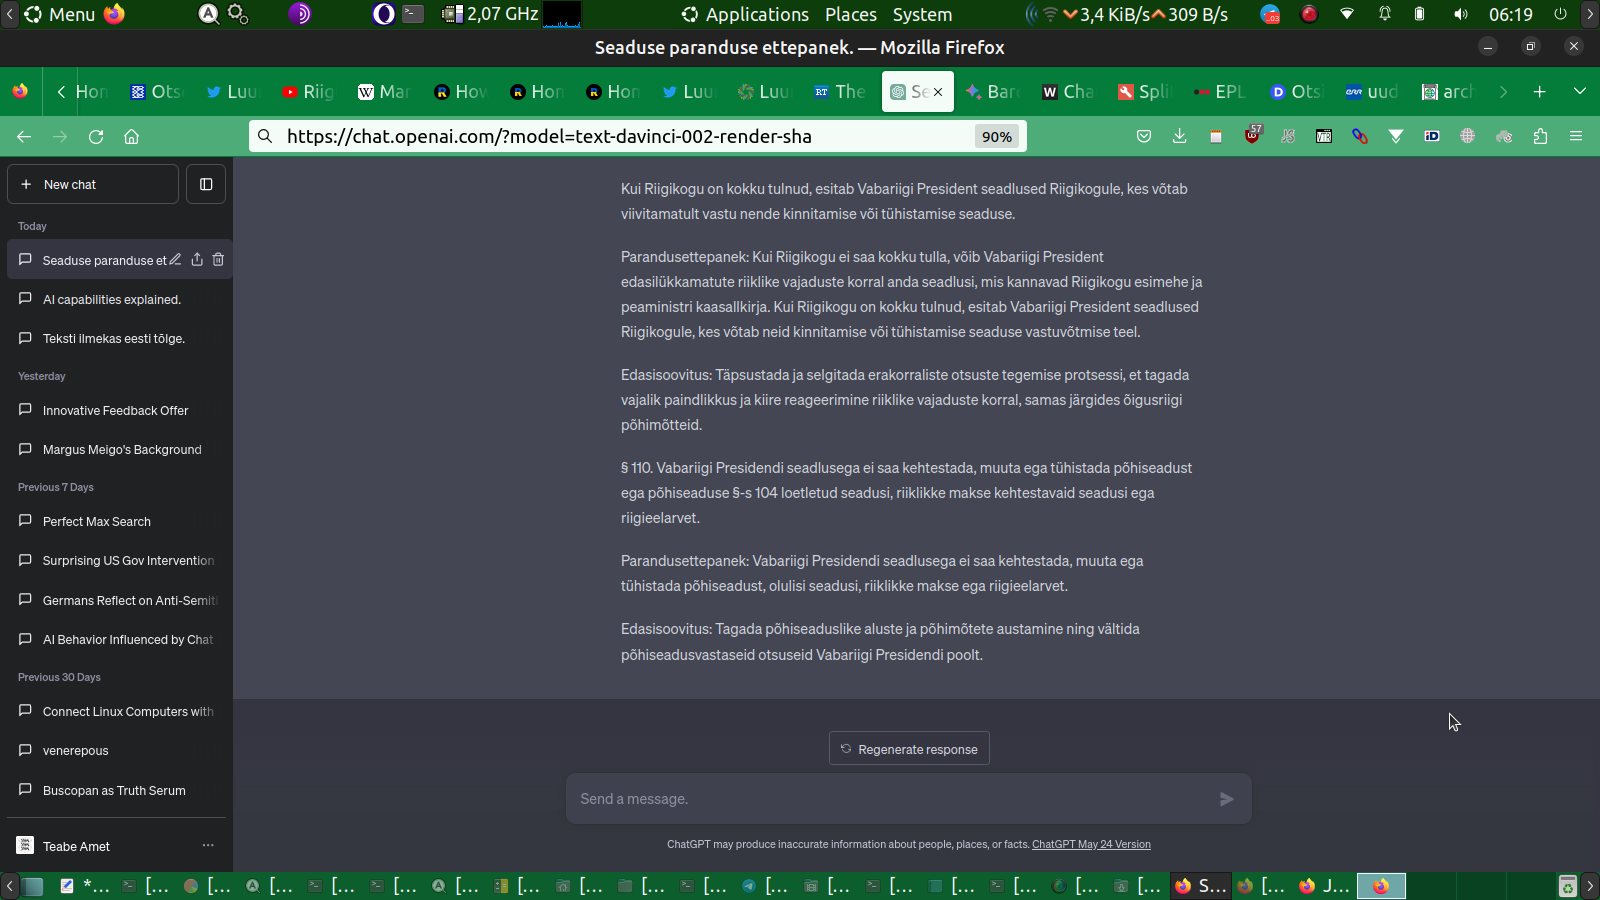Save page to Pocket
1600x900 pixels.
coord(1144,136)
